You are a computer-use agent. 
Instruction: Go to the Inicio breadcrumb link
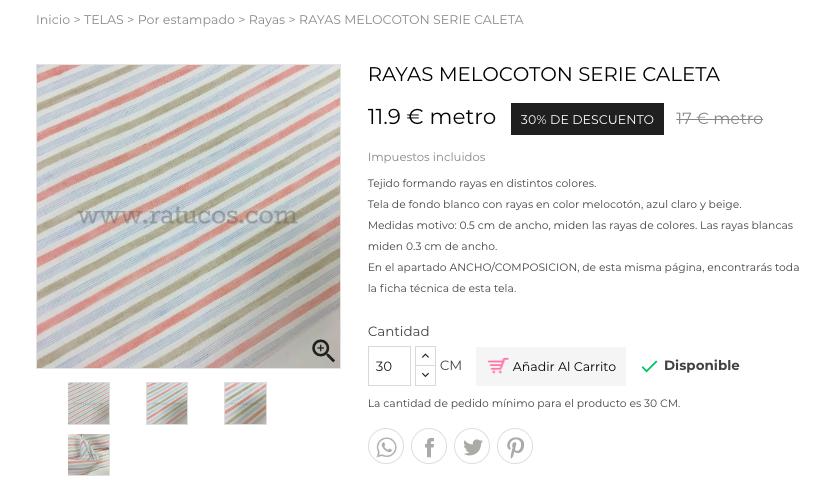click(x=53, y=20)
